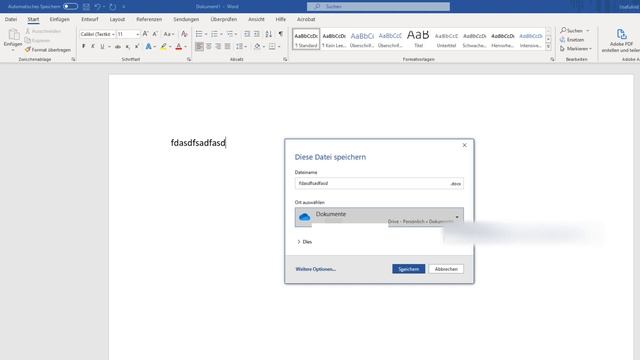Click the clear formatting icon
The height and width of the screenshot is (360, 640).
(x=184, y=34)
